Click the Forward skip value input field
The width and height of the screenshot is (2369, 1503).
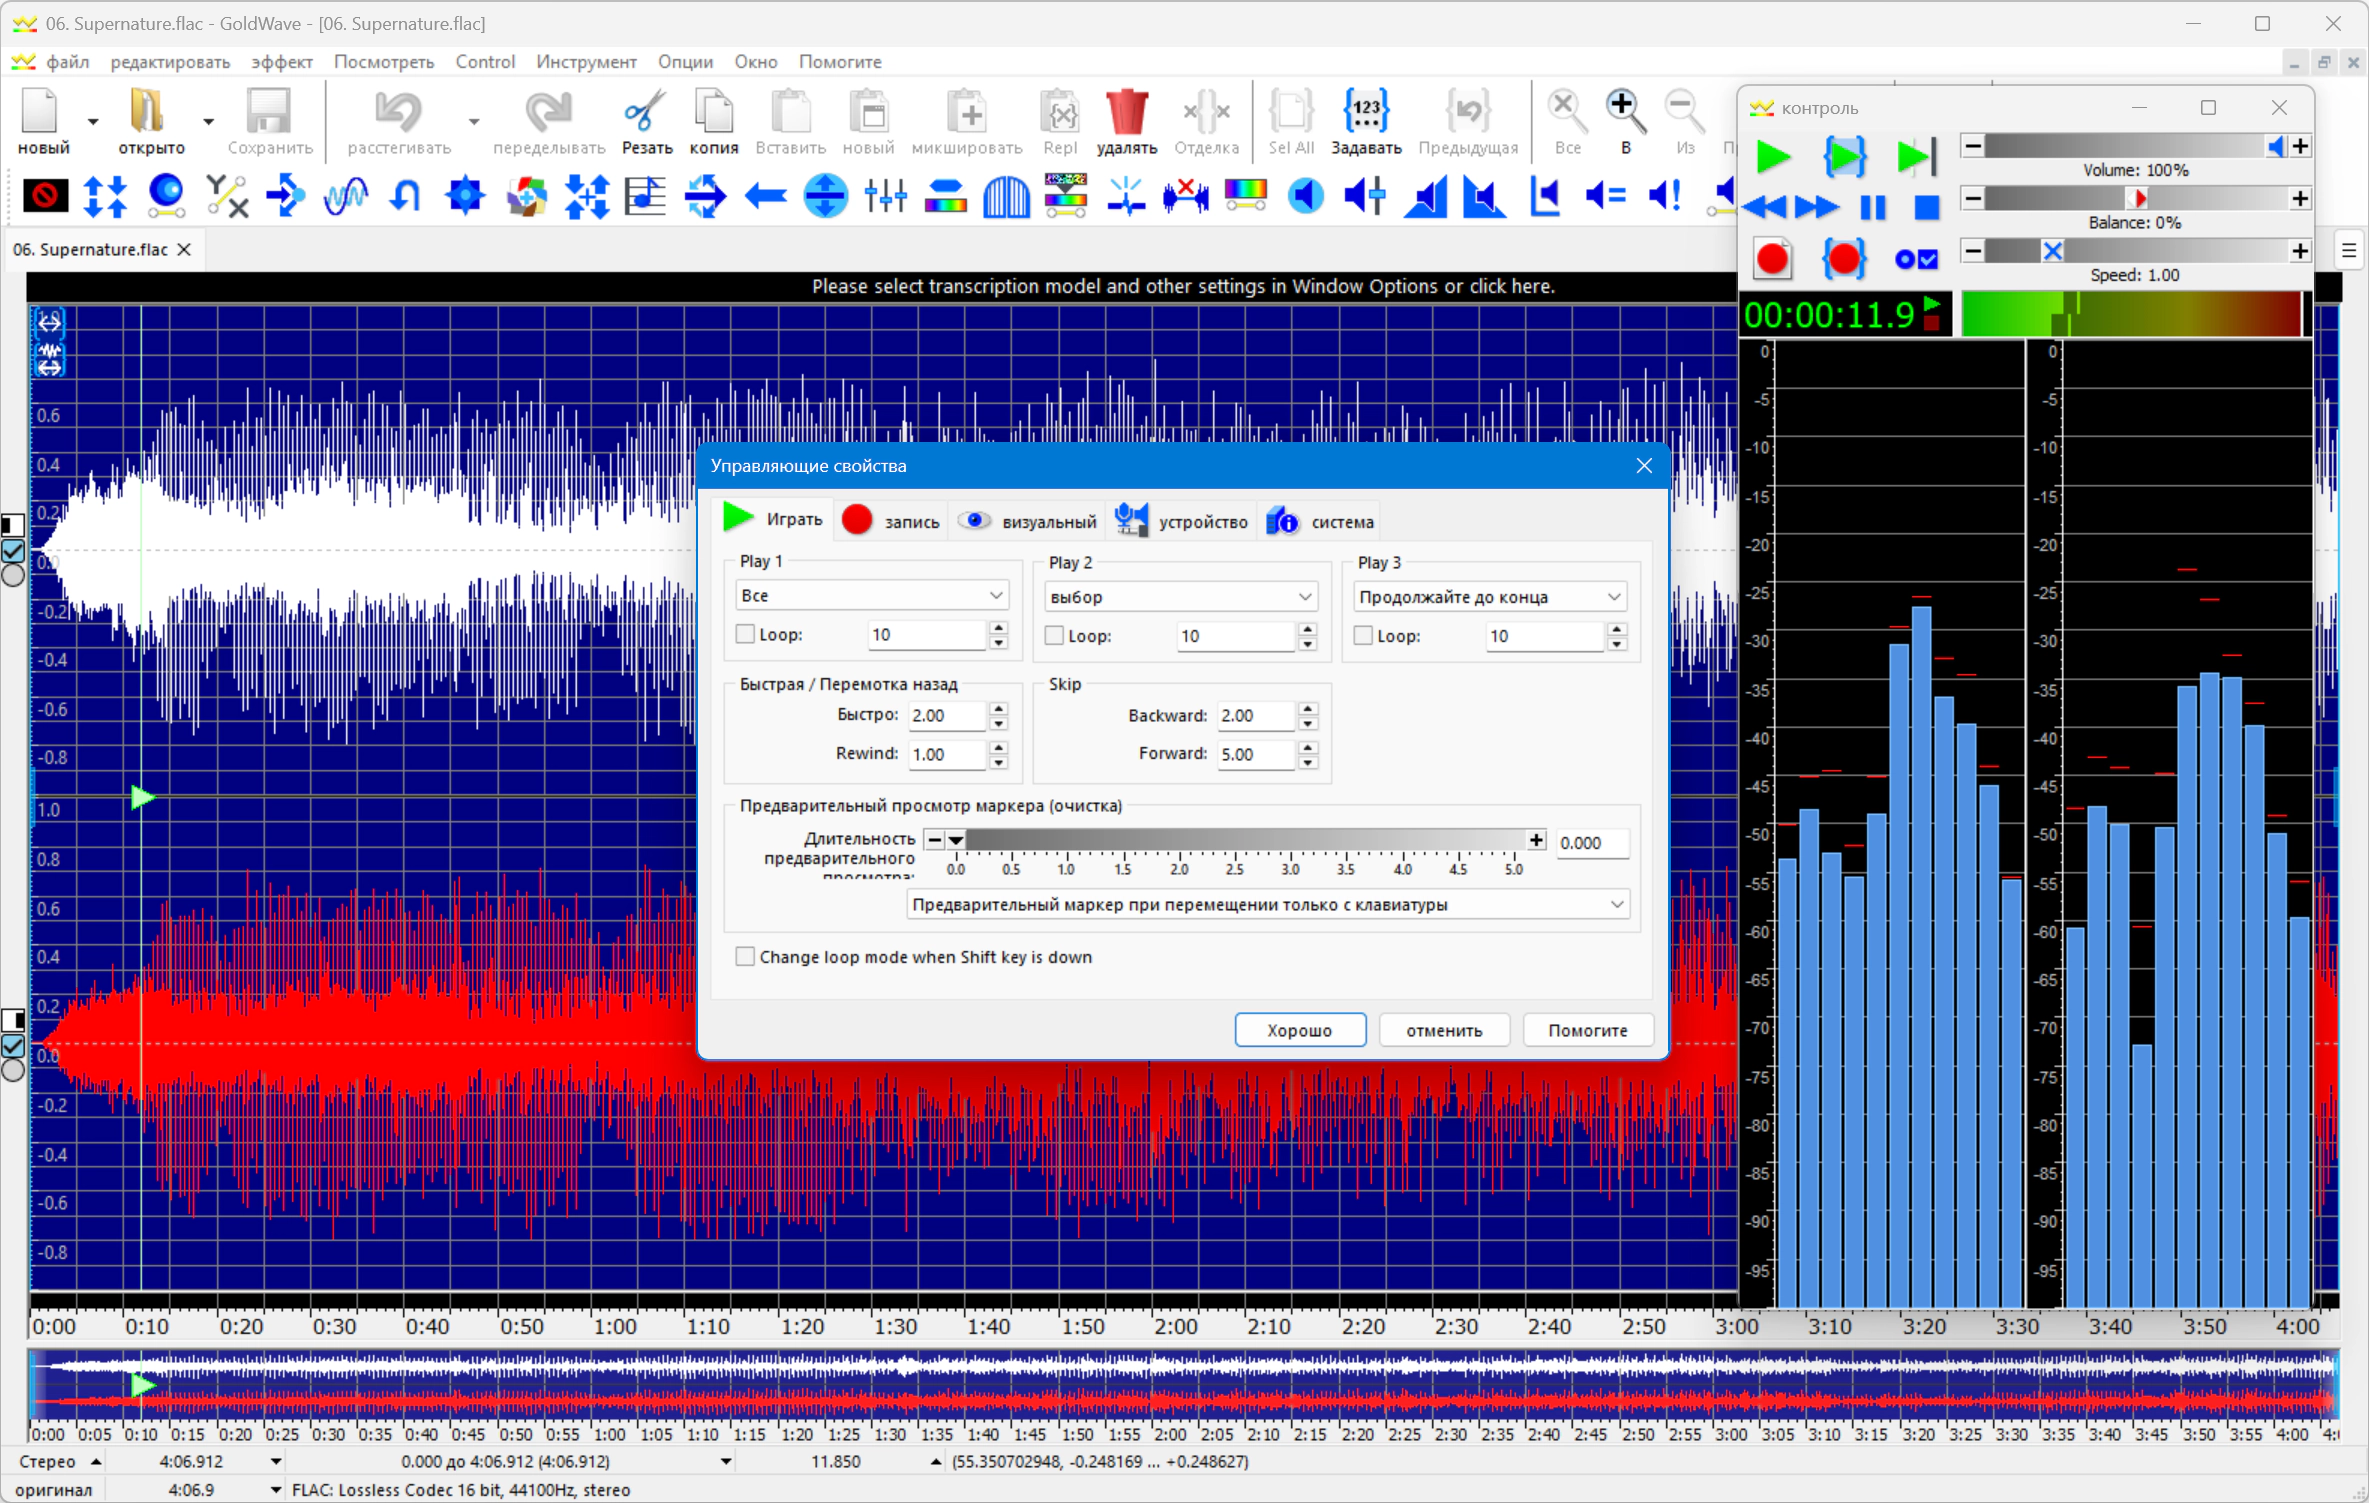1256,754
